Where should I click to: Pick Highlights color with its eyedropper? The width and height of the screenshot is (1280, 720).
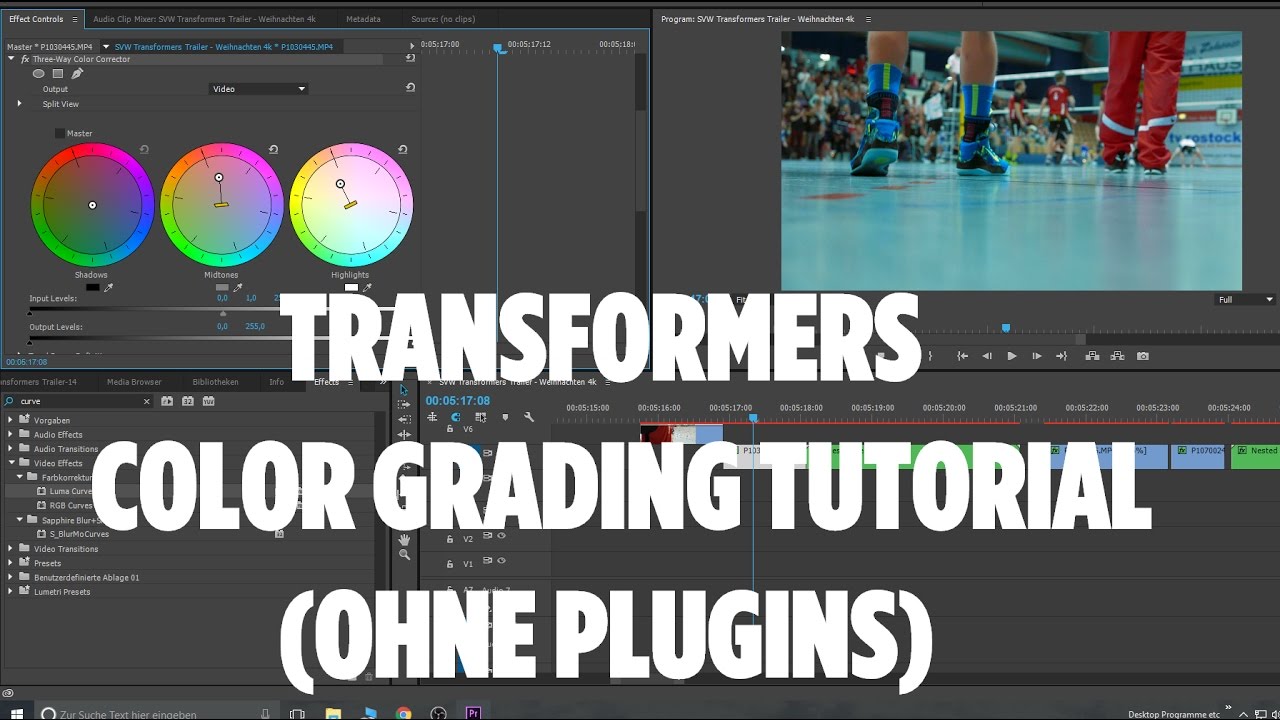(366, 288)
